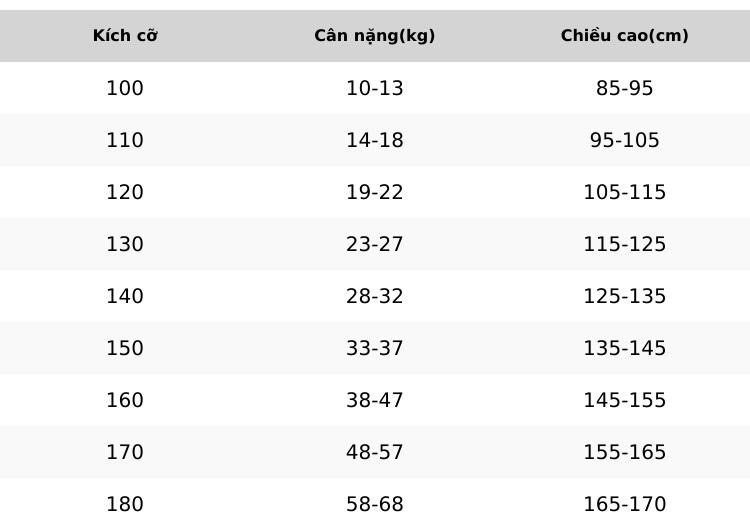The height and width of the screenshot is (530, 750).
Task: Select weight range 38-47
Action: coord(375,401)
